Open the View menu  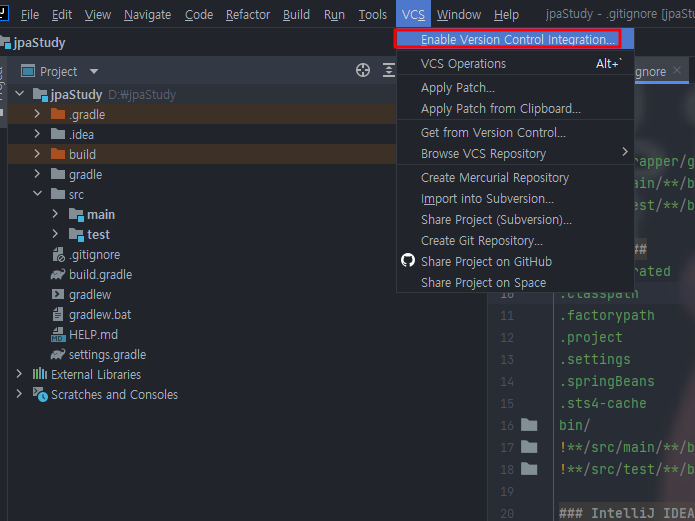98,15
